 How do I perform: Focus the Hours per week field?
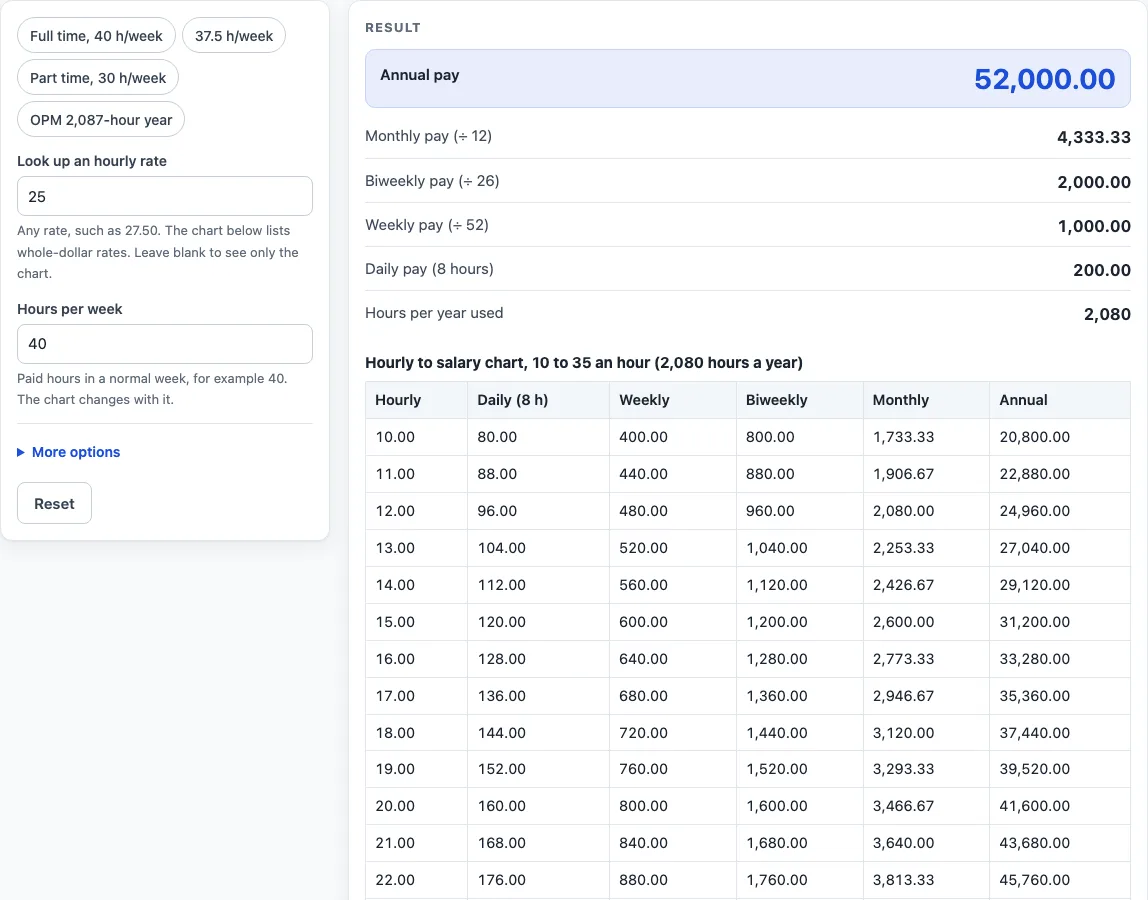pos(165,344)
